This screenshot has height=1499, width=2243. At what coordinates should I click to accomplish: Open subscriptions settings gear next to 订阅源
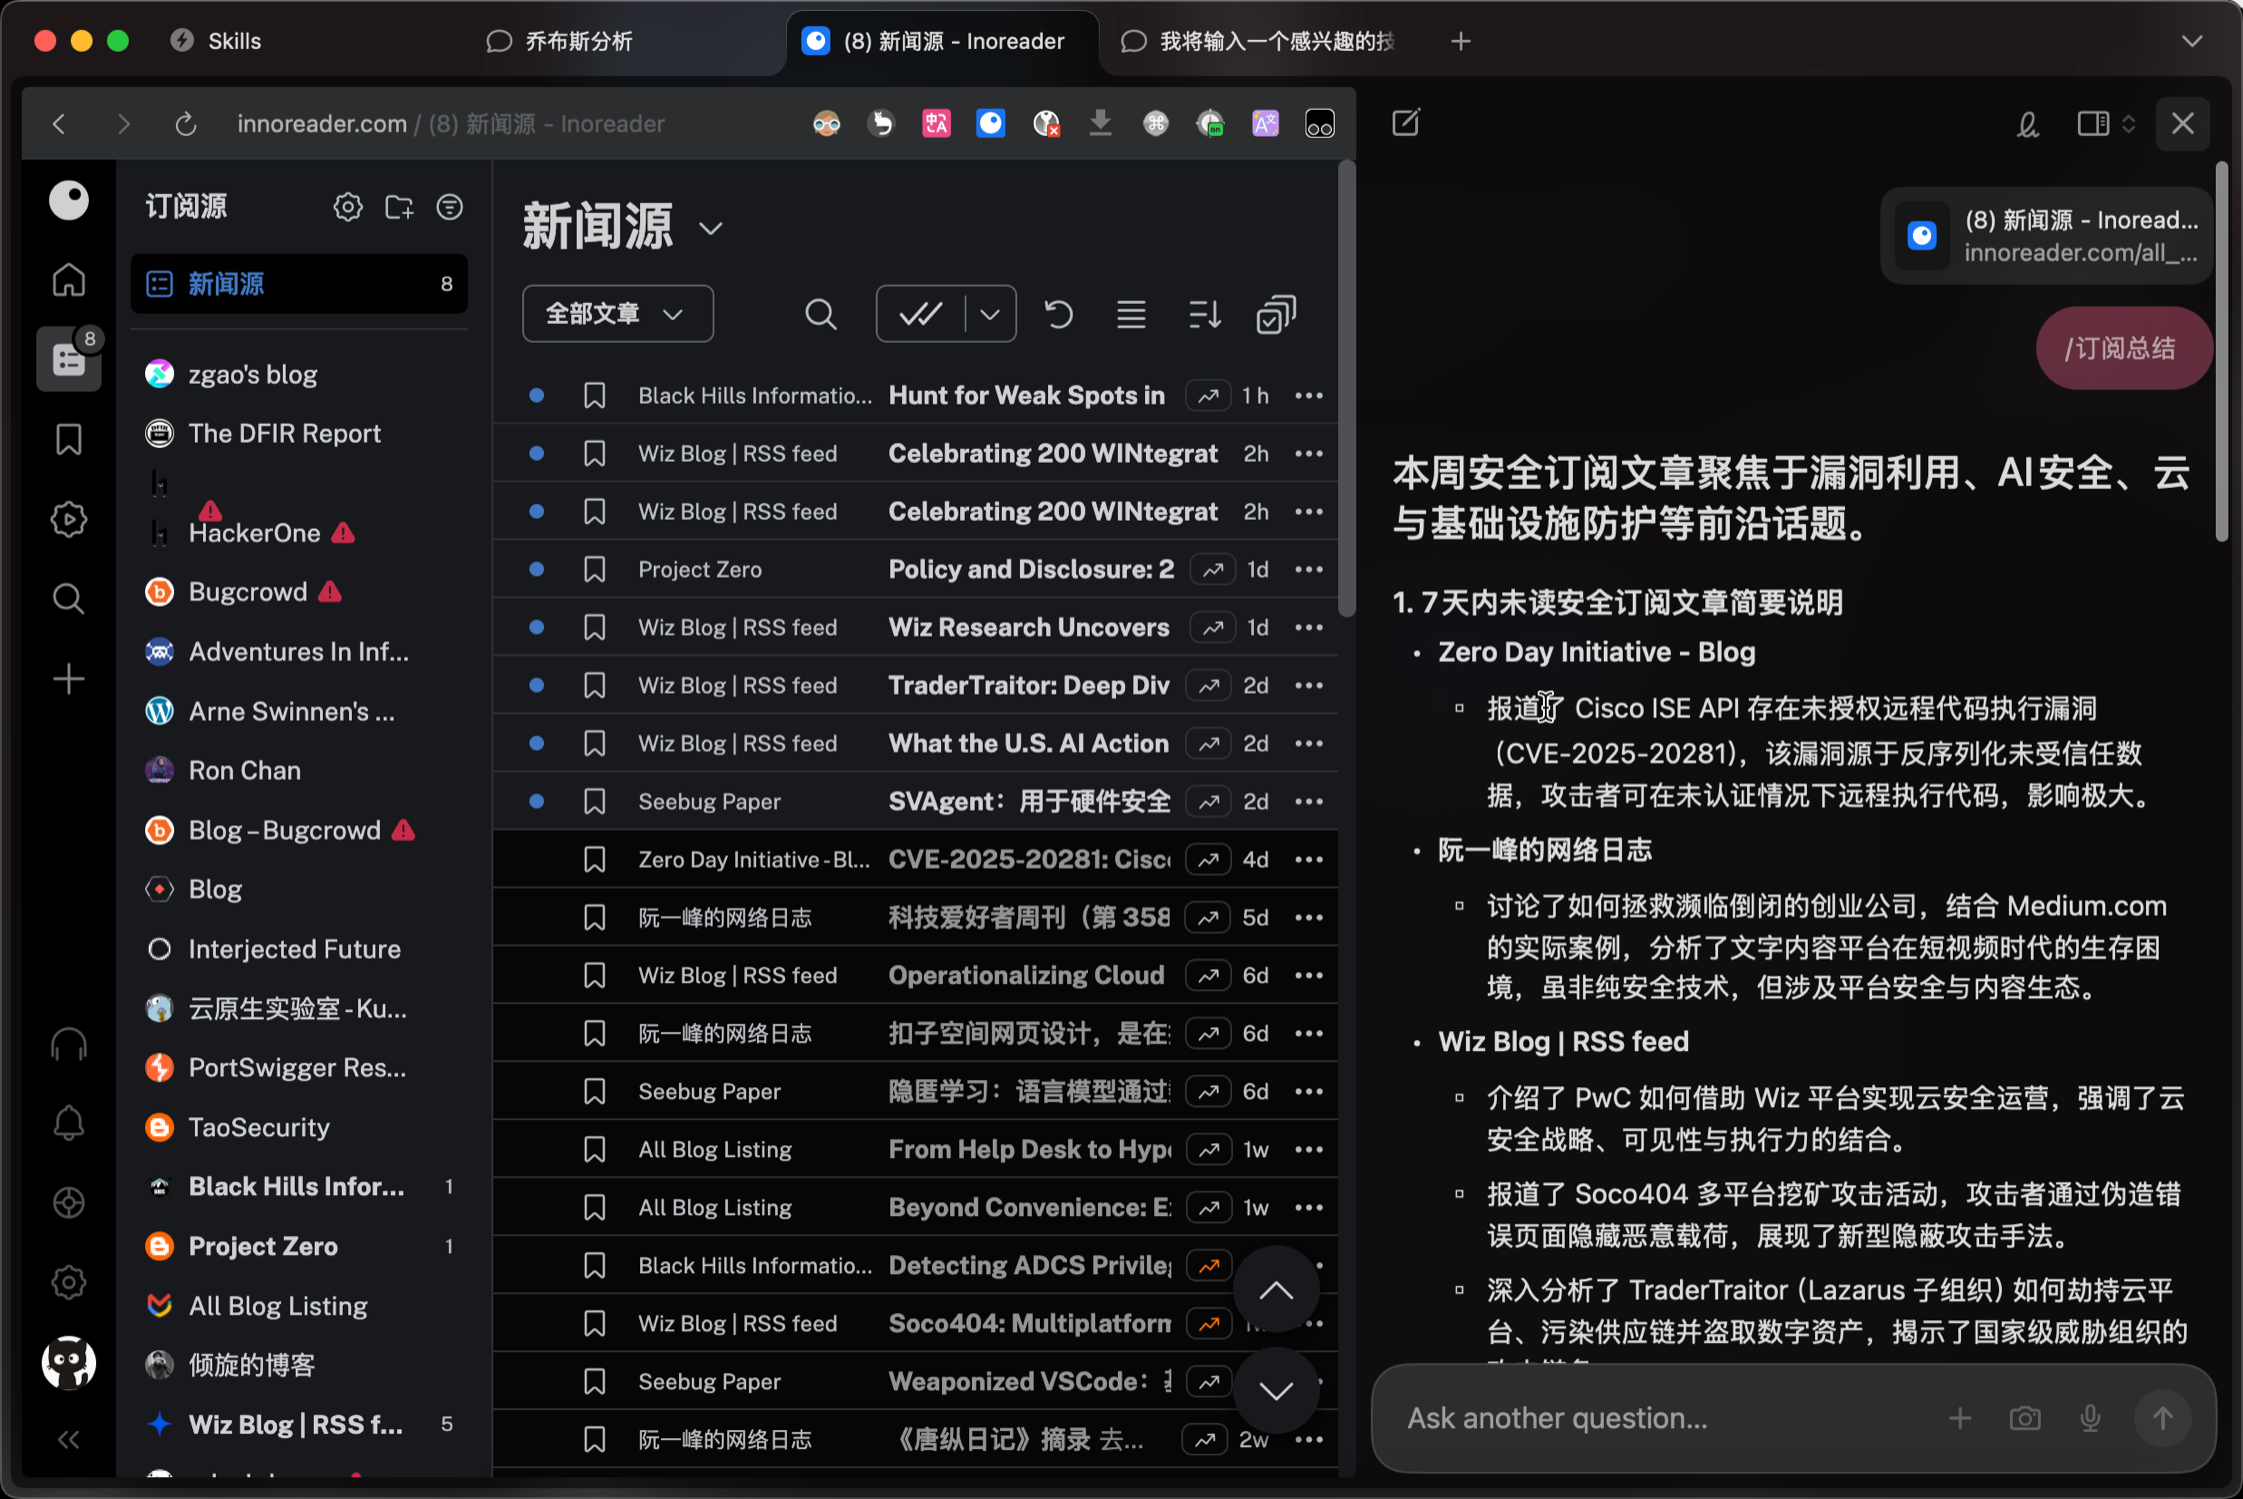coord(348,207)
